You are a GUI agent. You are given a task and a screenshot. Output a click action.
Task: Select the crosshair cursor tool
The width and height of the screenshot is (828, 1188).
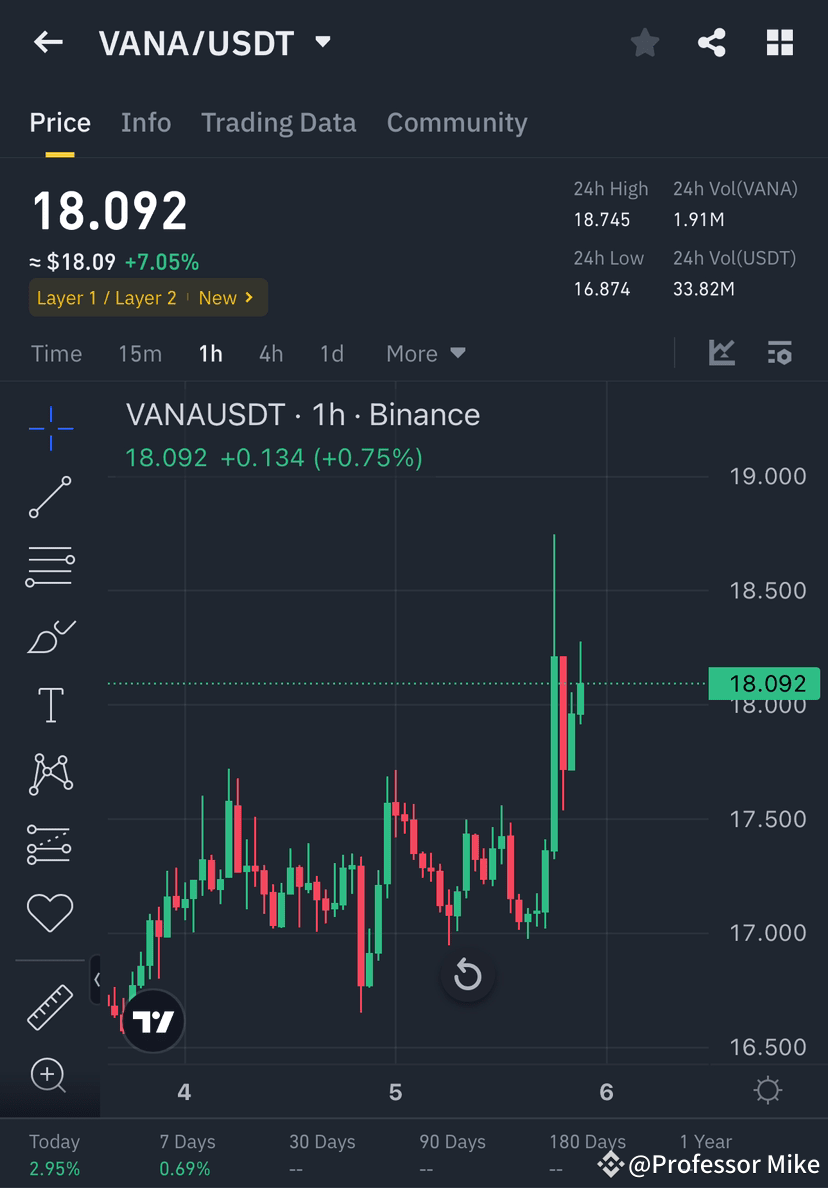tap(51, 428)
